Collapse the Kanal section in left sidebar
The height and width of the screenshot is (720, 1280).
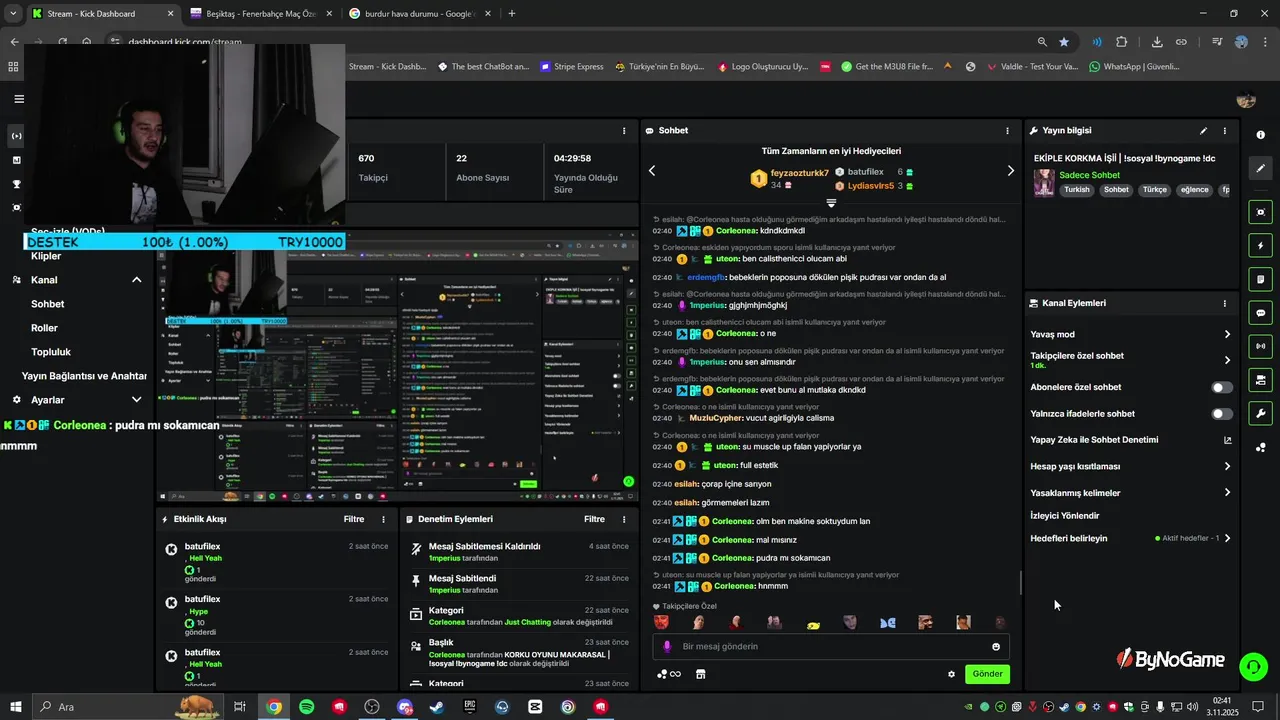[x=137, y=280]
